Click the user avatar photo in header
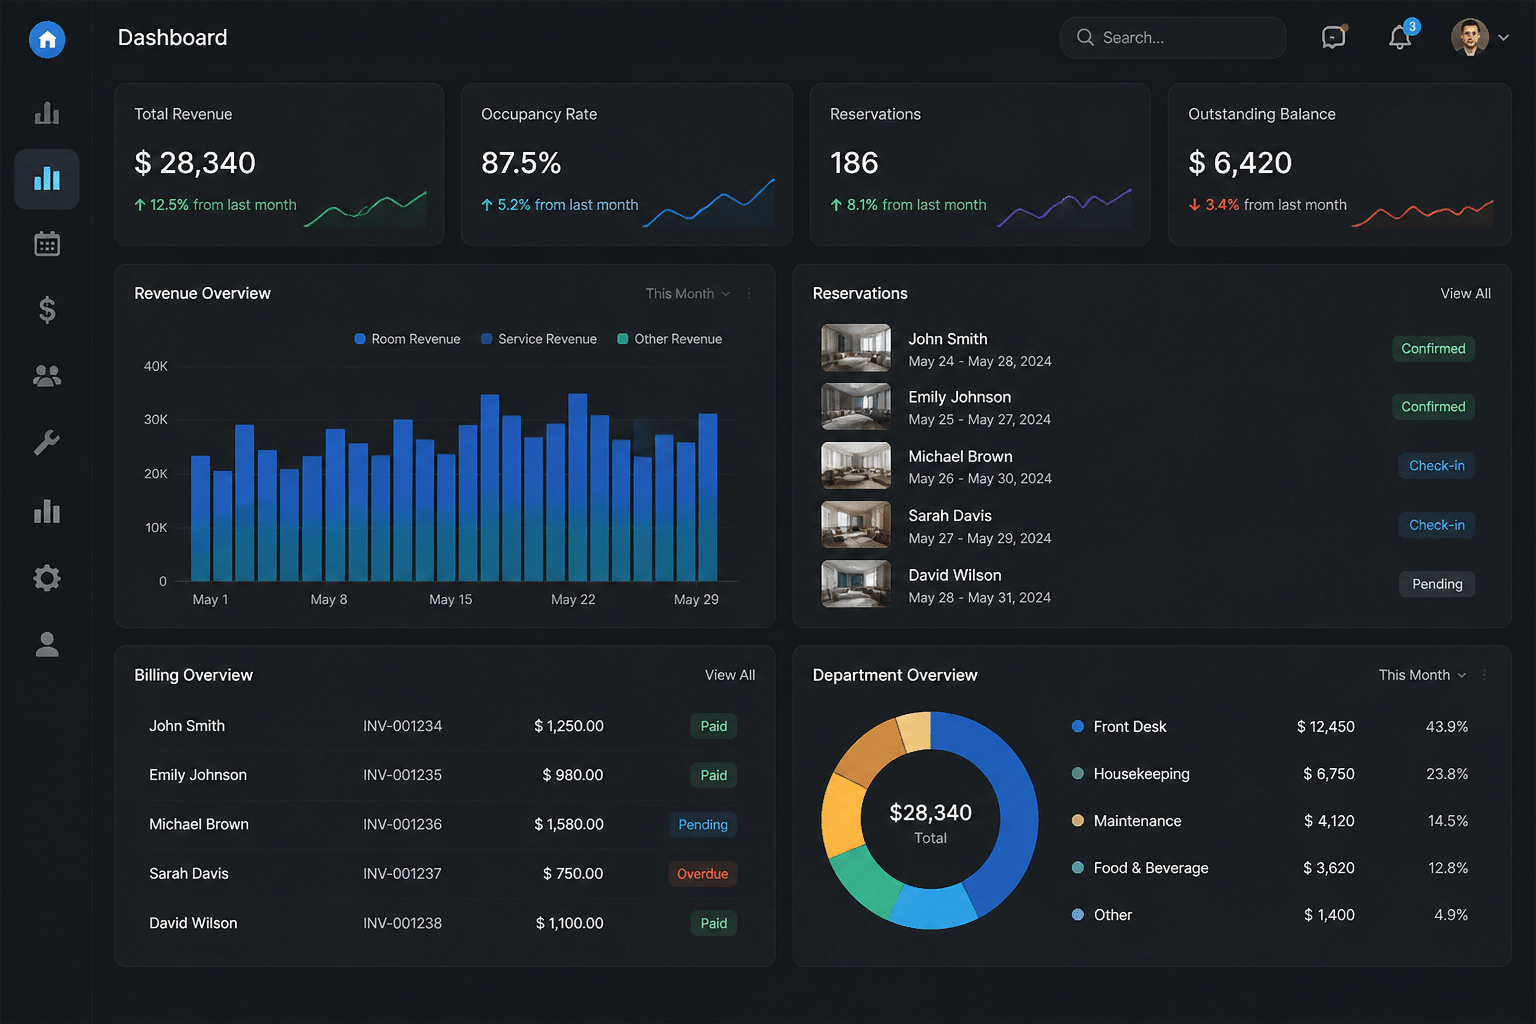Image resolution: width=1536 pixels, height=1024 pixels. [1469, 38]
